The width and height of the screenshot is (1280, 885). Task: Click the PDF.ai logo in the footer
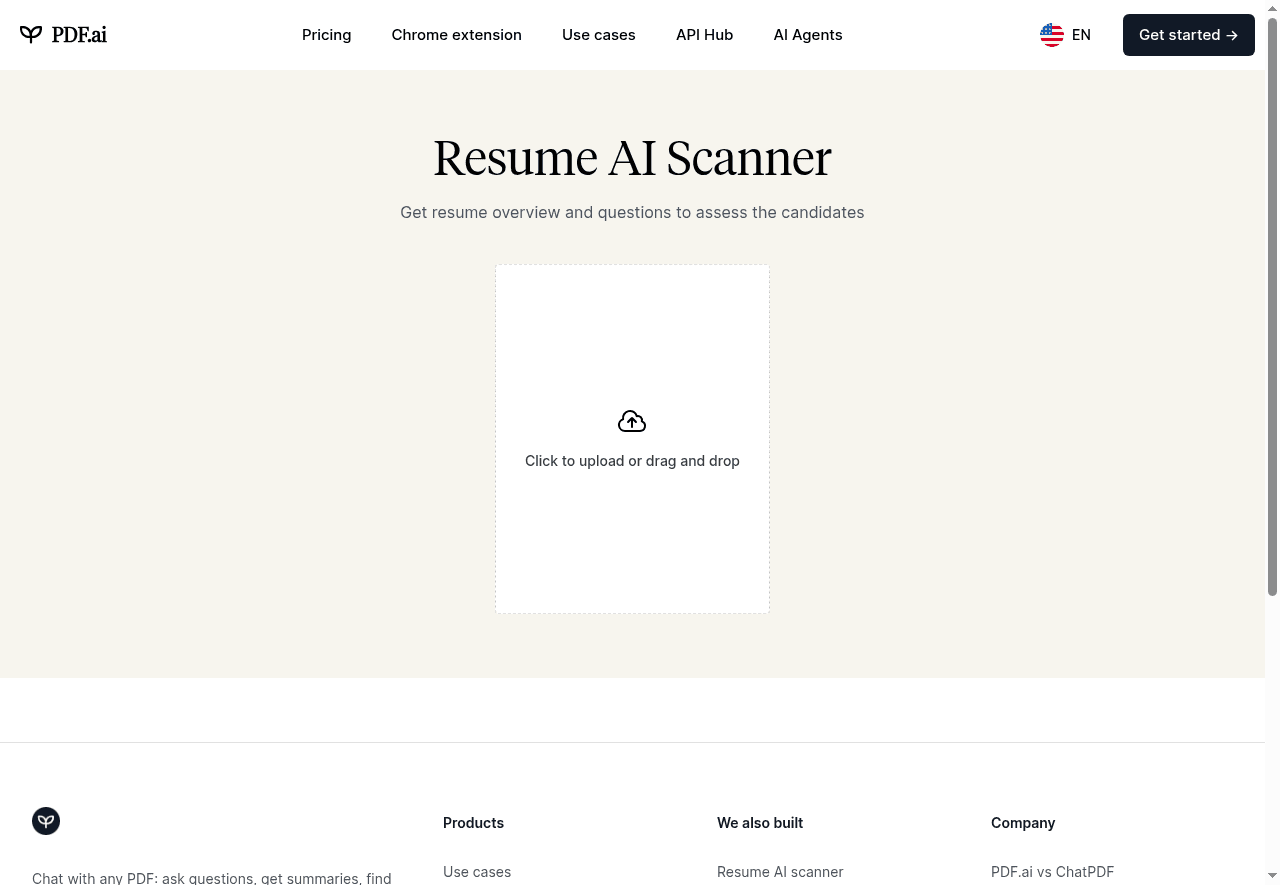click(x=45, y=820)
